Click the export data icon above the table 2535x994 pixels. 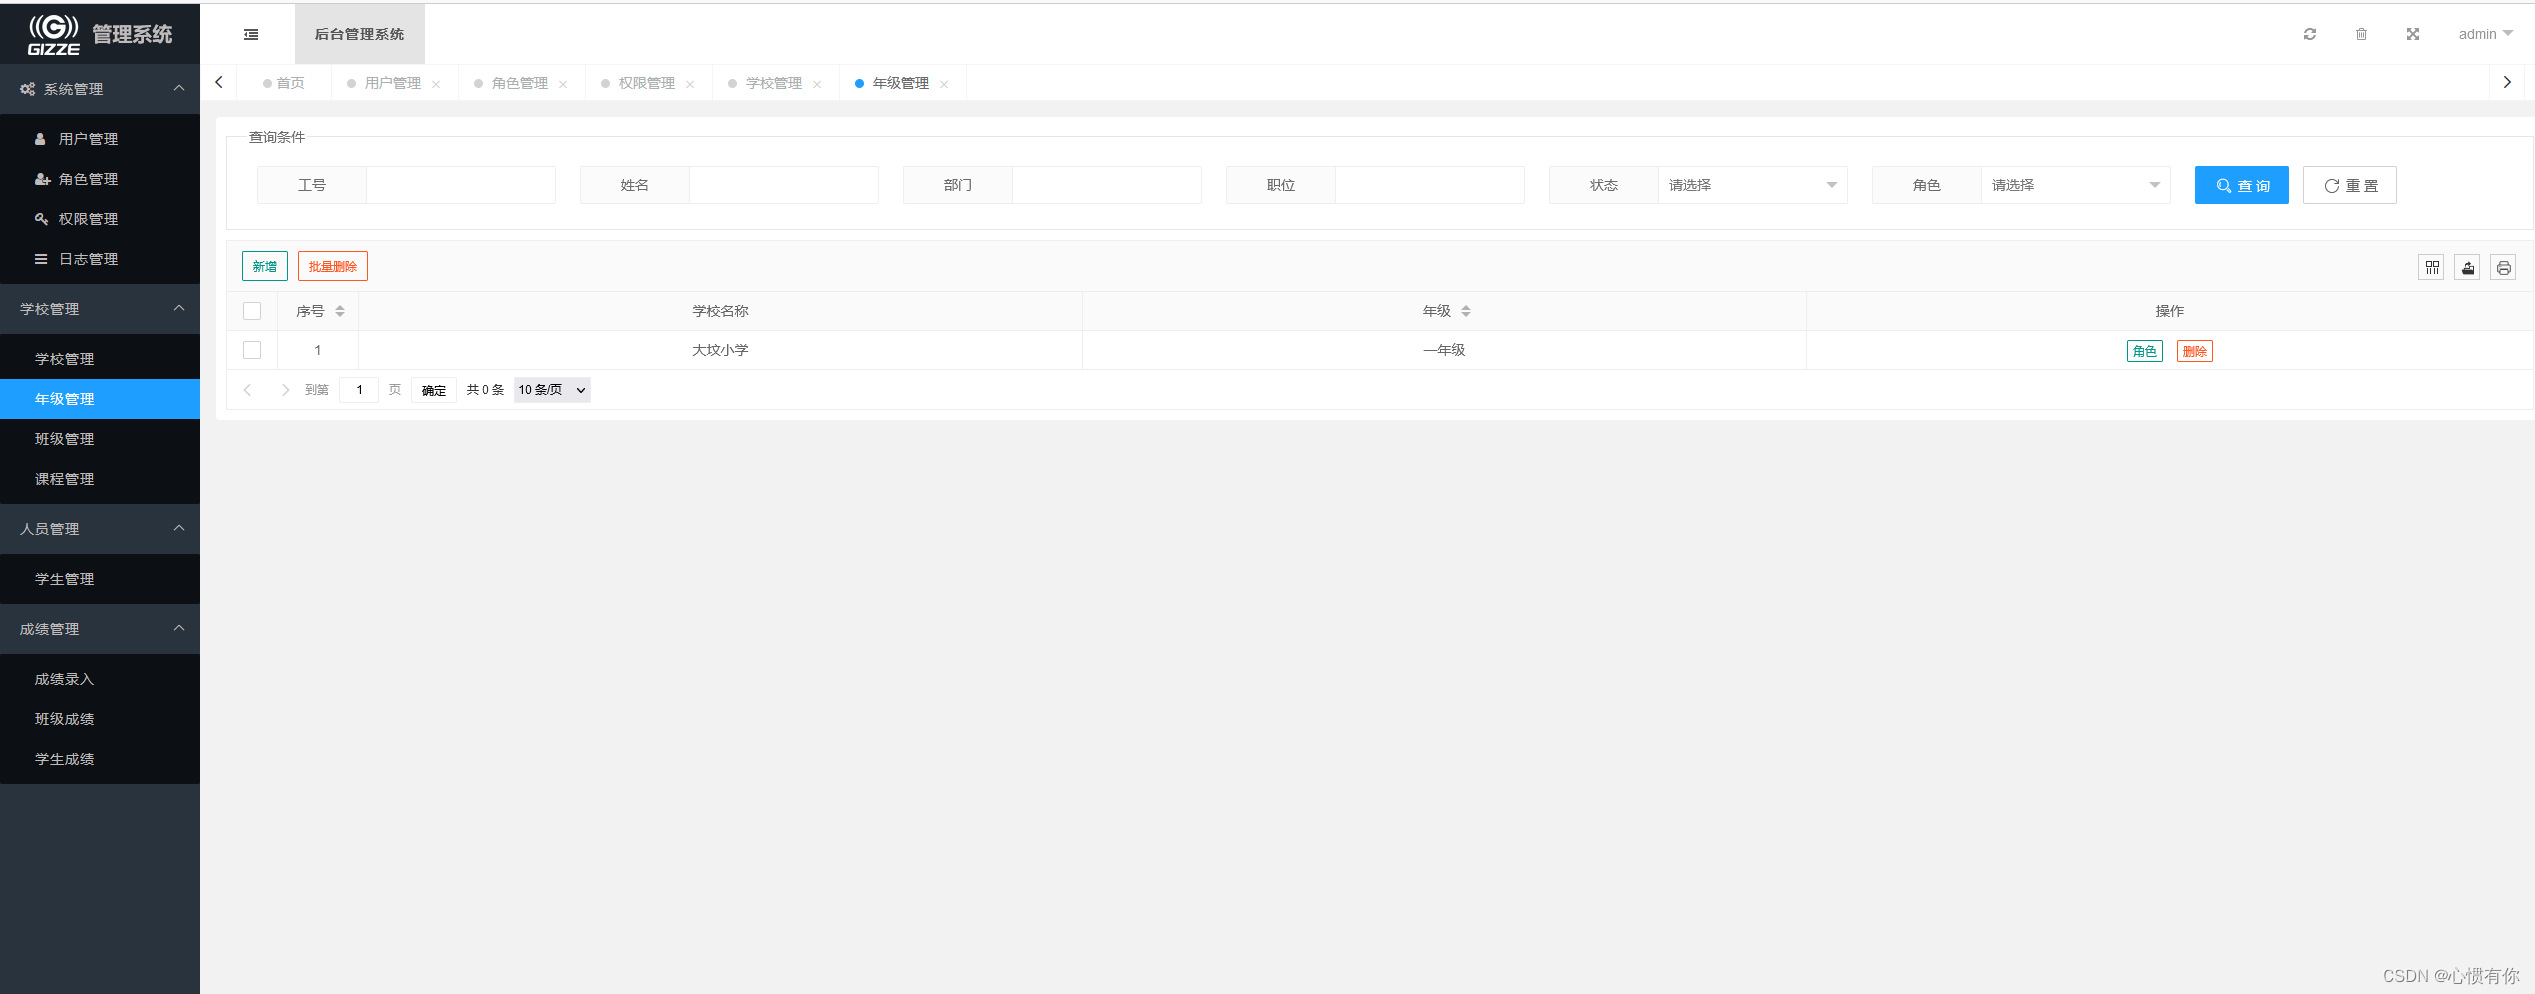[x=2467, y=266]
